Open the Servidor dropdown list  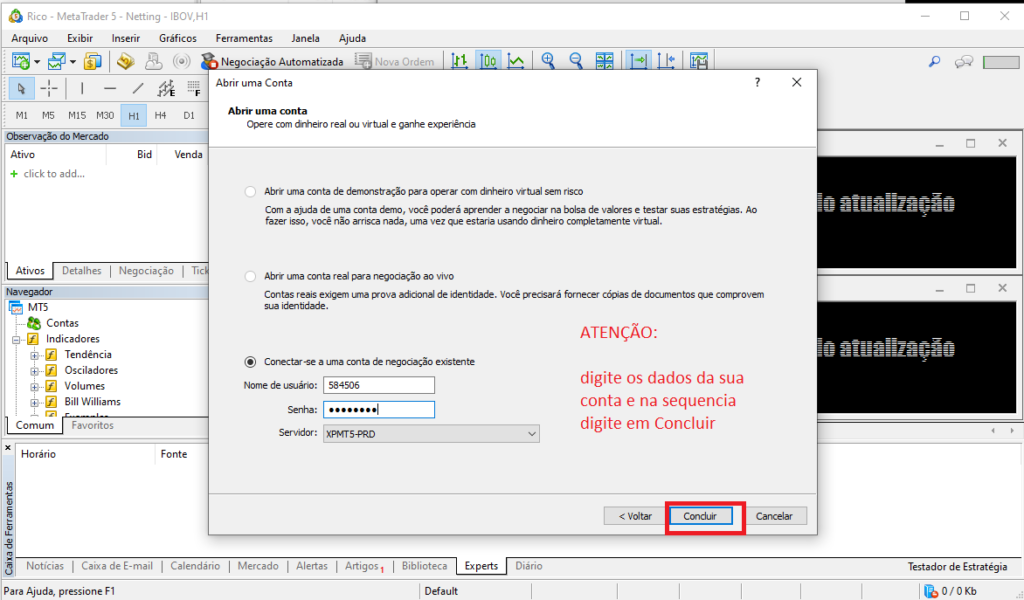(x=532, y=433)
